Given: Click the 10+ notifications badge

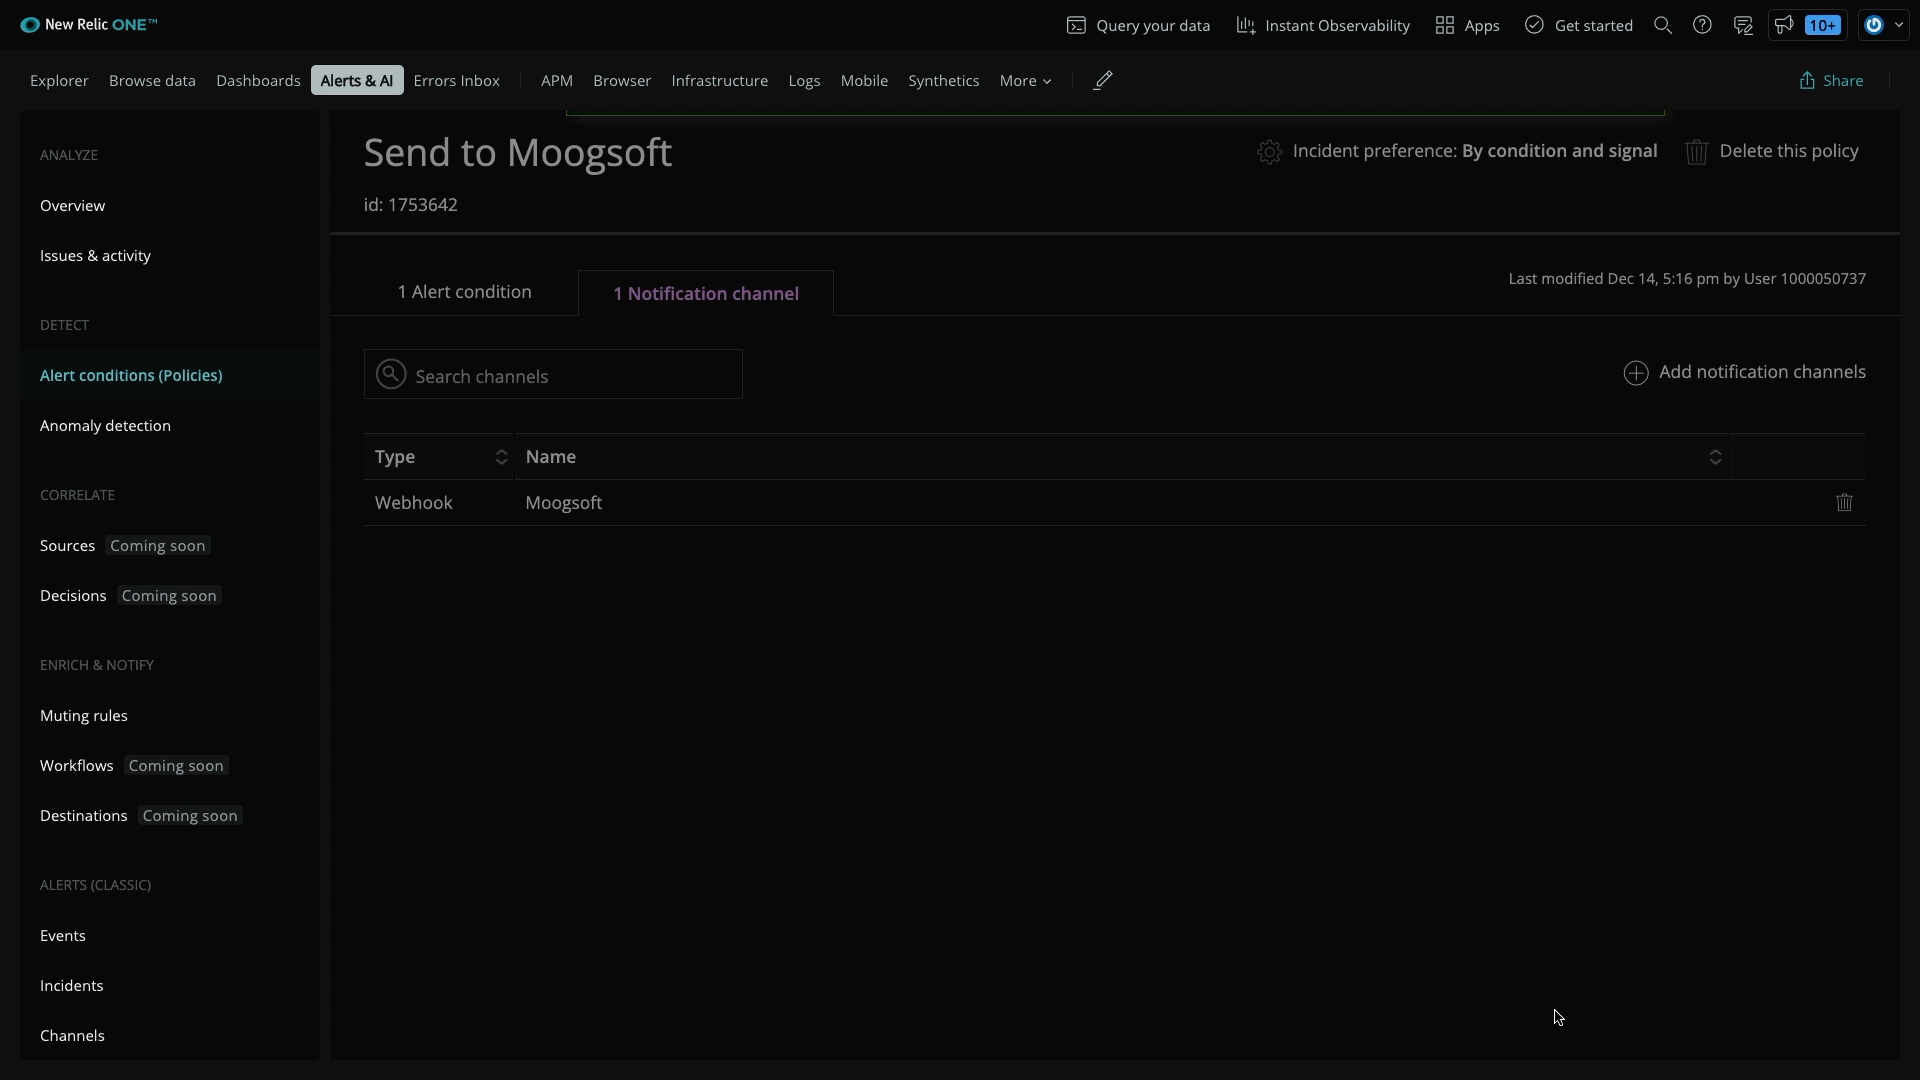Looking at the screenshot, I should (x=1823, y=26).
